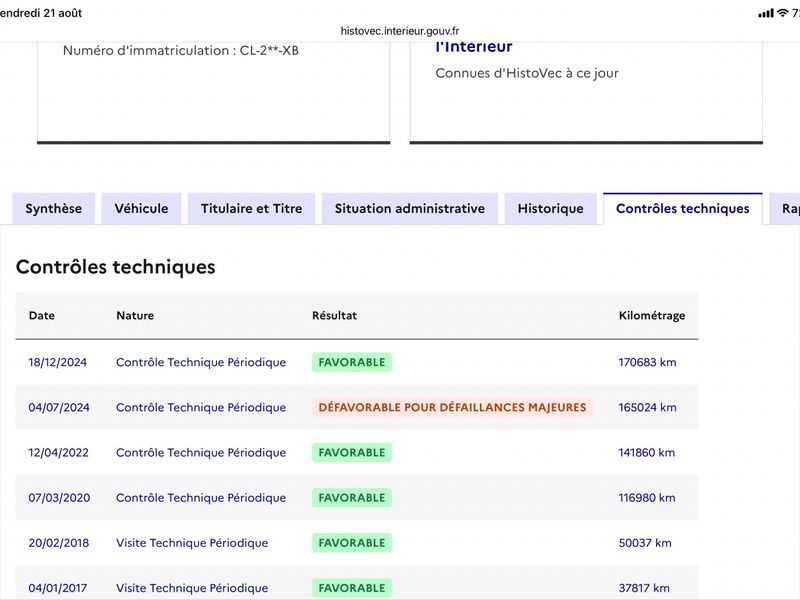This screenshot has width=800, height=600.
Task: Click the FAVORABLE badge for 12/04/2022
Action: click(352, 453)
